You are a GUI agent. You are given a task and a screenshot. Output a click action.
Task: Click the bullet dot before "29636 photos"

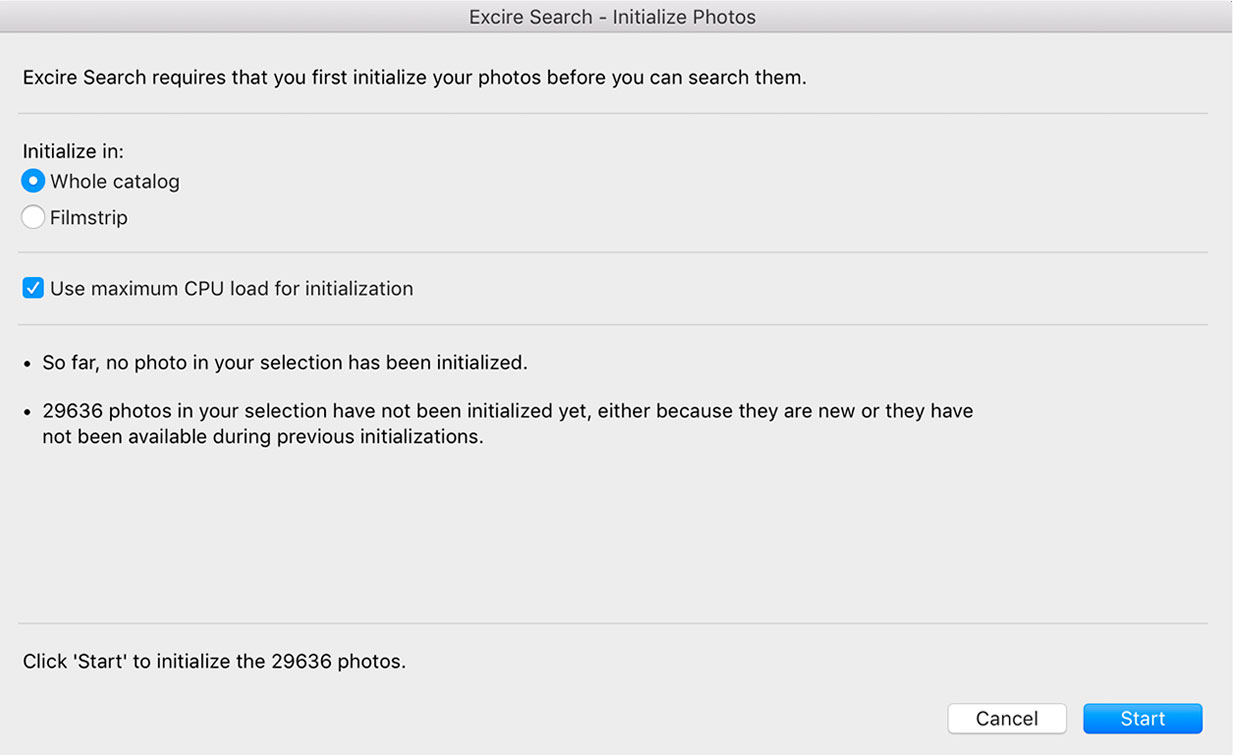pos(28,412)
